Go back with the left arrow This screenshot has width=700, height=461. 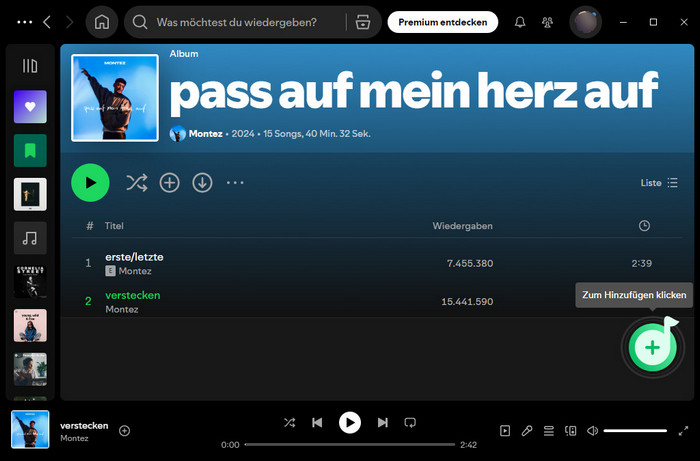coord(47,22)
